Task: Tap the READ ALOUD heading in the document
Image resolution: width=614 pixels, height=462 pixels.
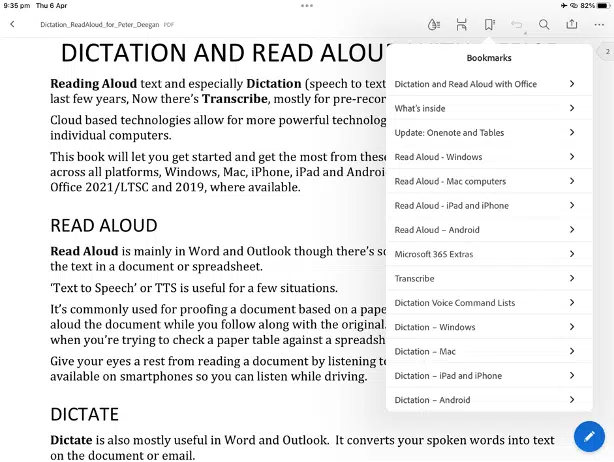Action: coord(104,226)
